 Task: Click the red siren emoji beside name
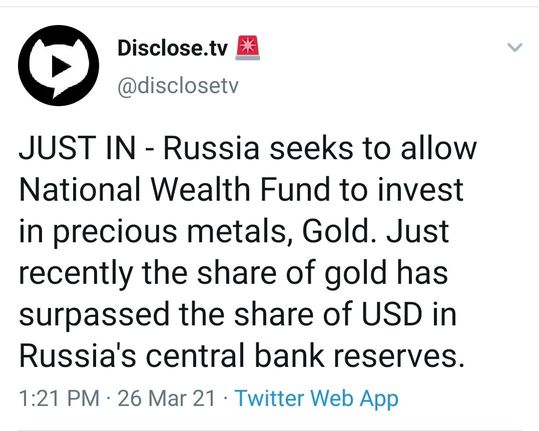[248, 47]
